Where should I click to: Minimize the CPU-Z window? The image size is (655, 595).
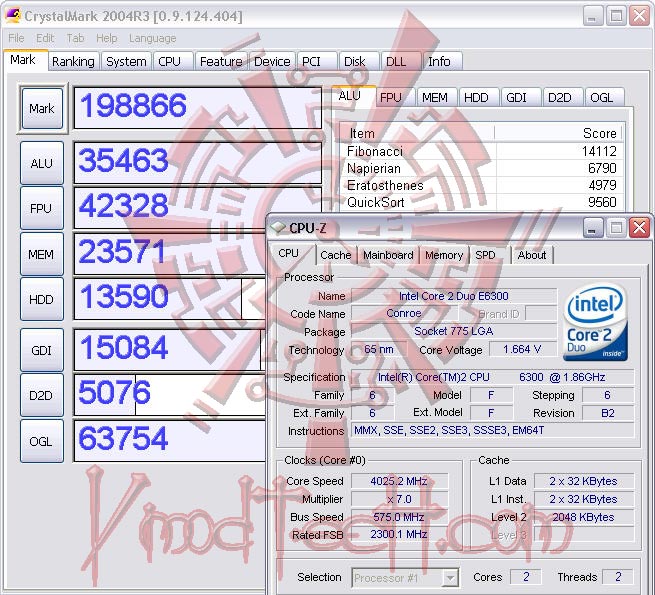point(592,228)
